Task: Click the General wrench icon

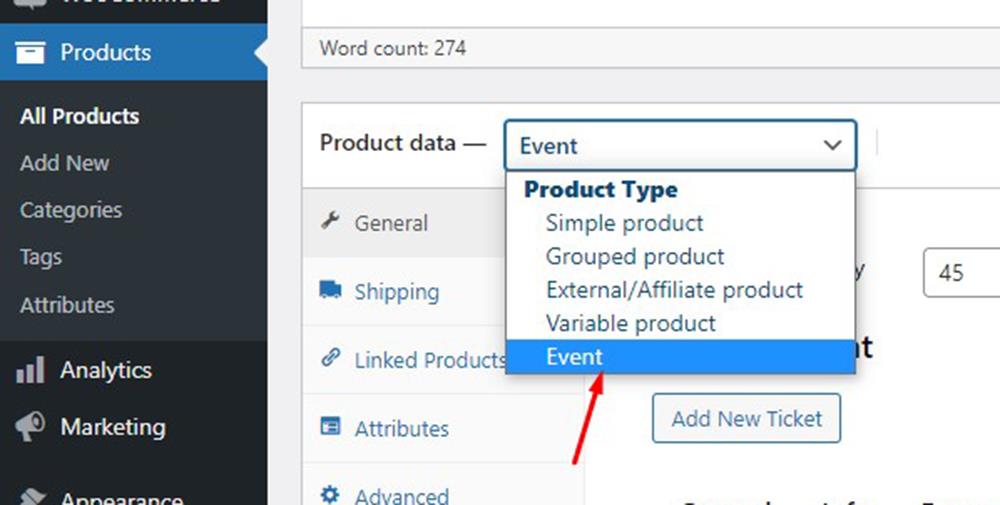Action: coord(330,221)
